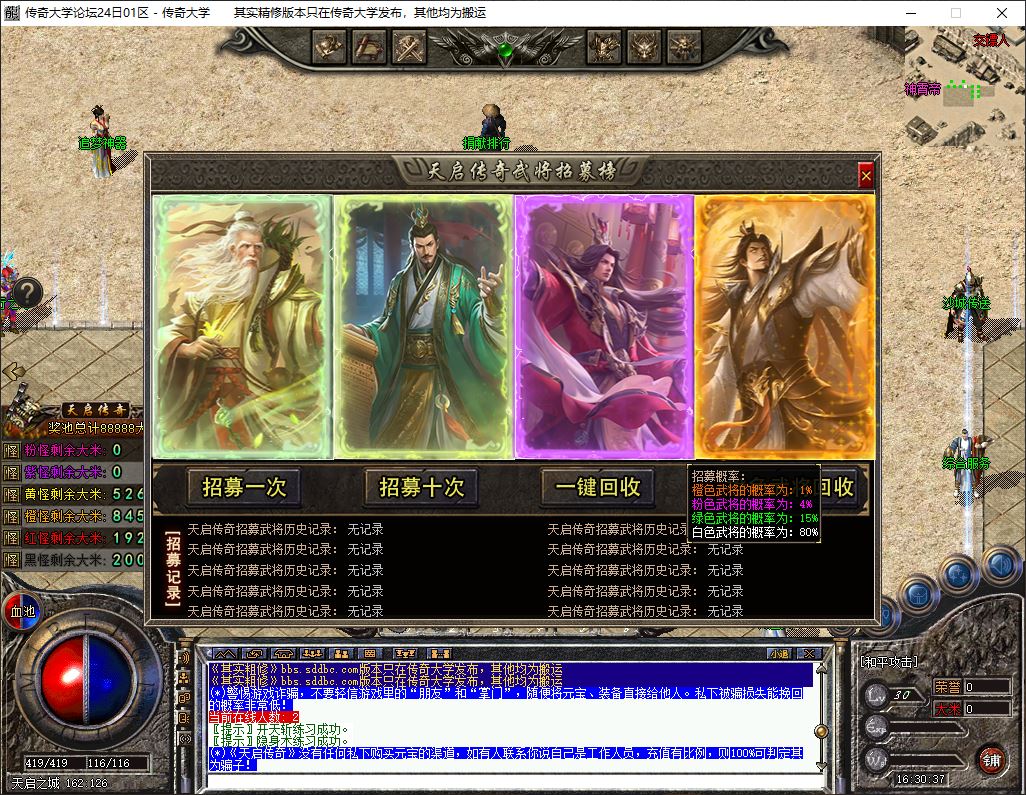
Task: Click the three-people group icon in chat toolbar
Action: tap(311, 653)
